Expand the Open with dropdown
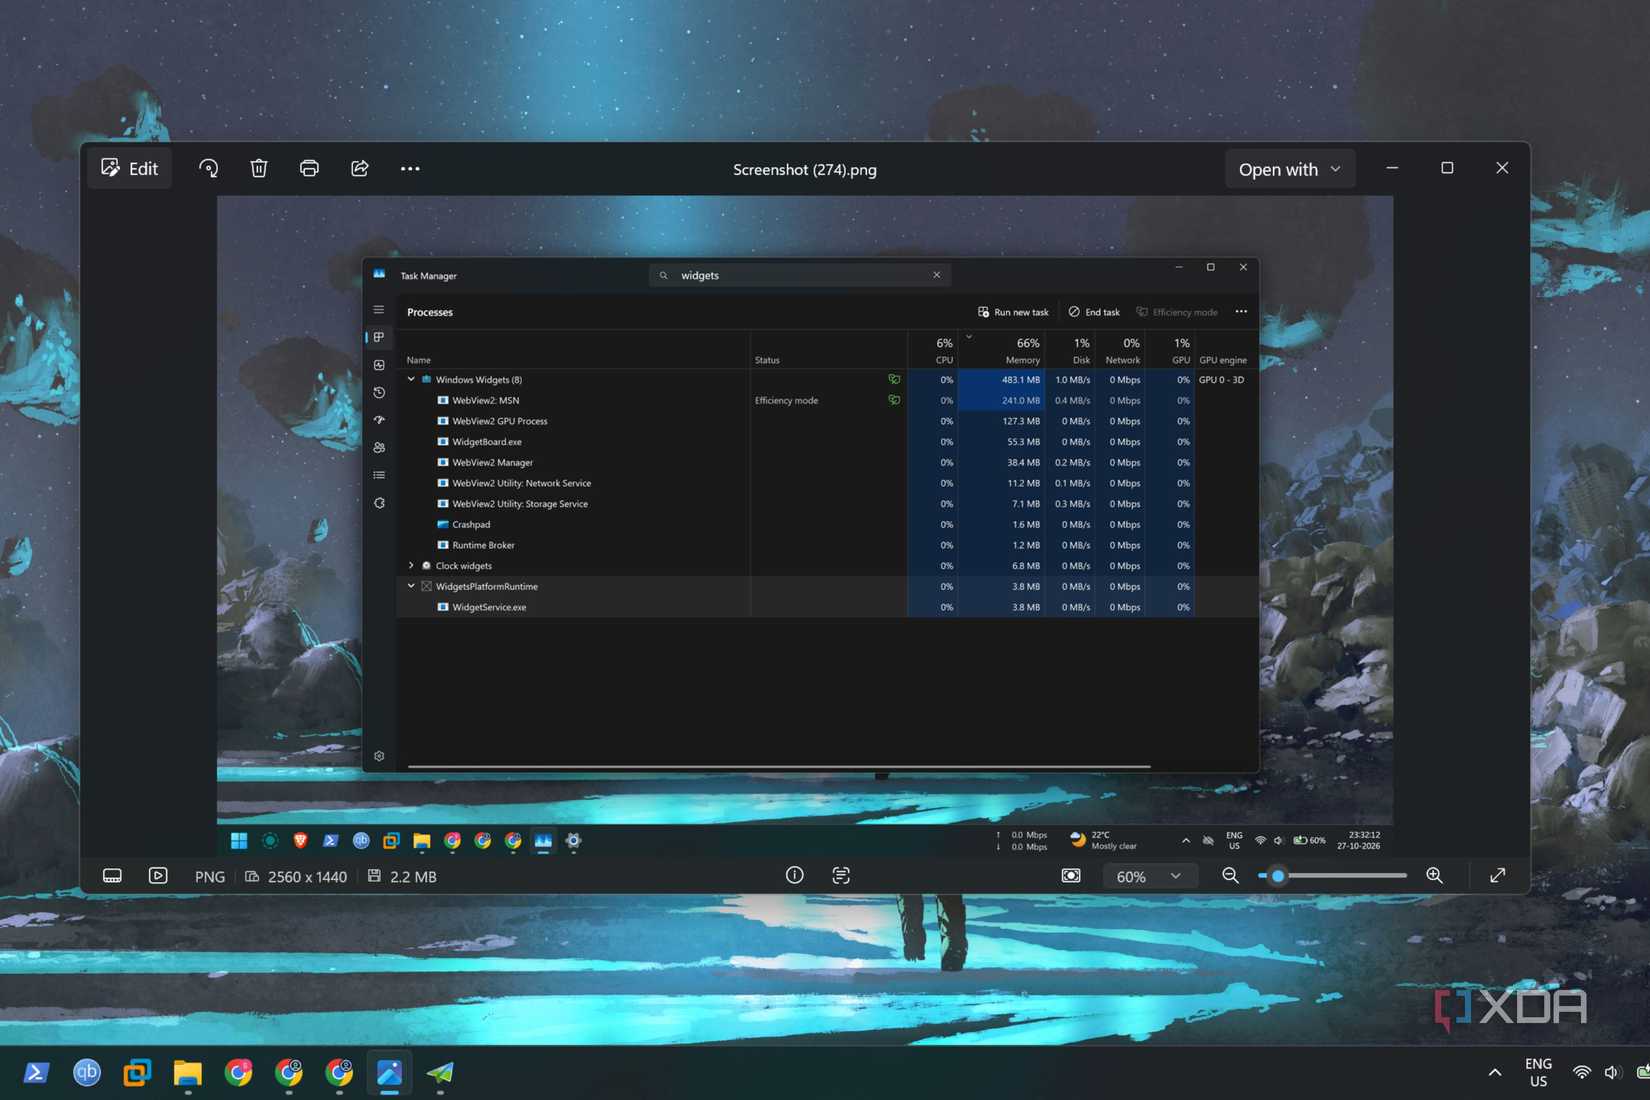The image size is (1650, 1100). [x=1289, y=169]
